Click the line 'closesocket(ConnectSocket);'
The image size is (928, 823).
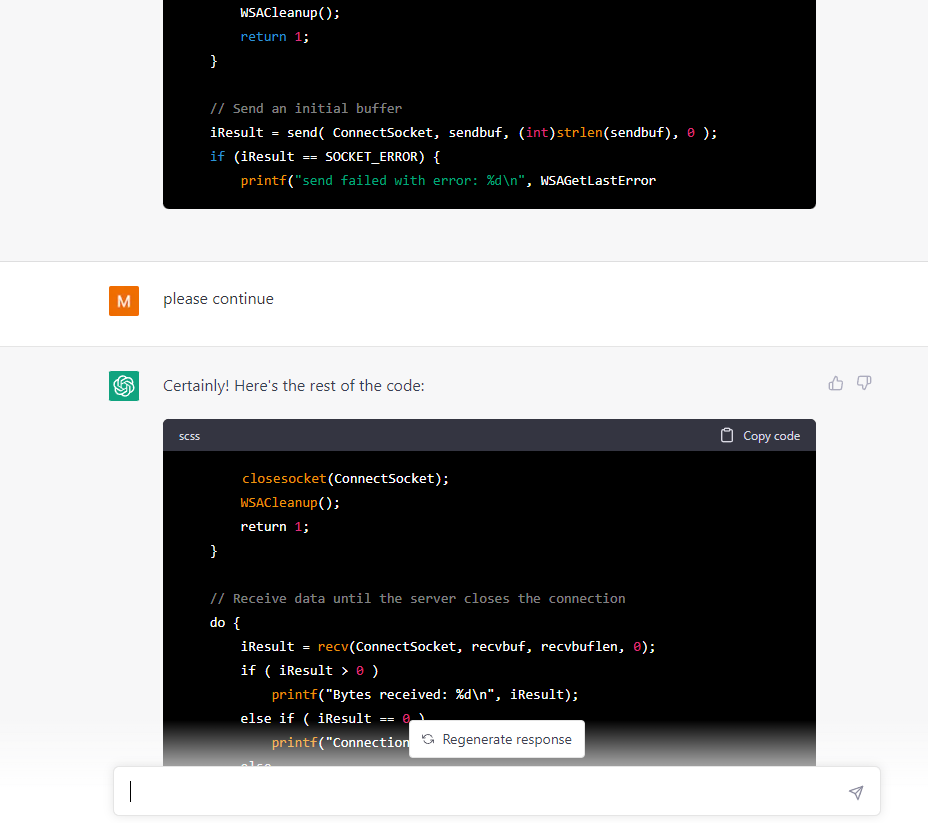point(345,479)
